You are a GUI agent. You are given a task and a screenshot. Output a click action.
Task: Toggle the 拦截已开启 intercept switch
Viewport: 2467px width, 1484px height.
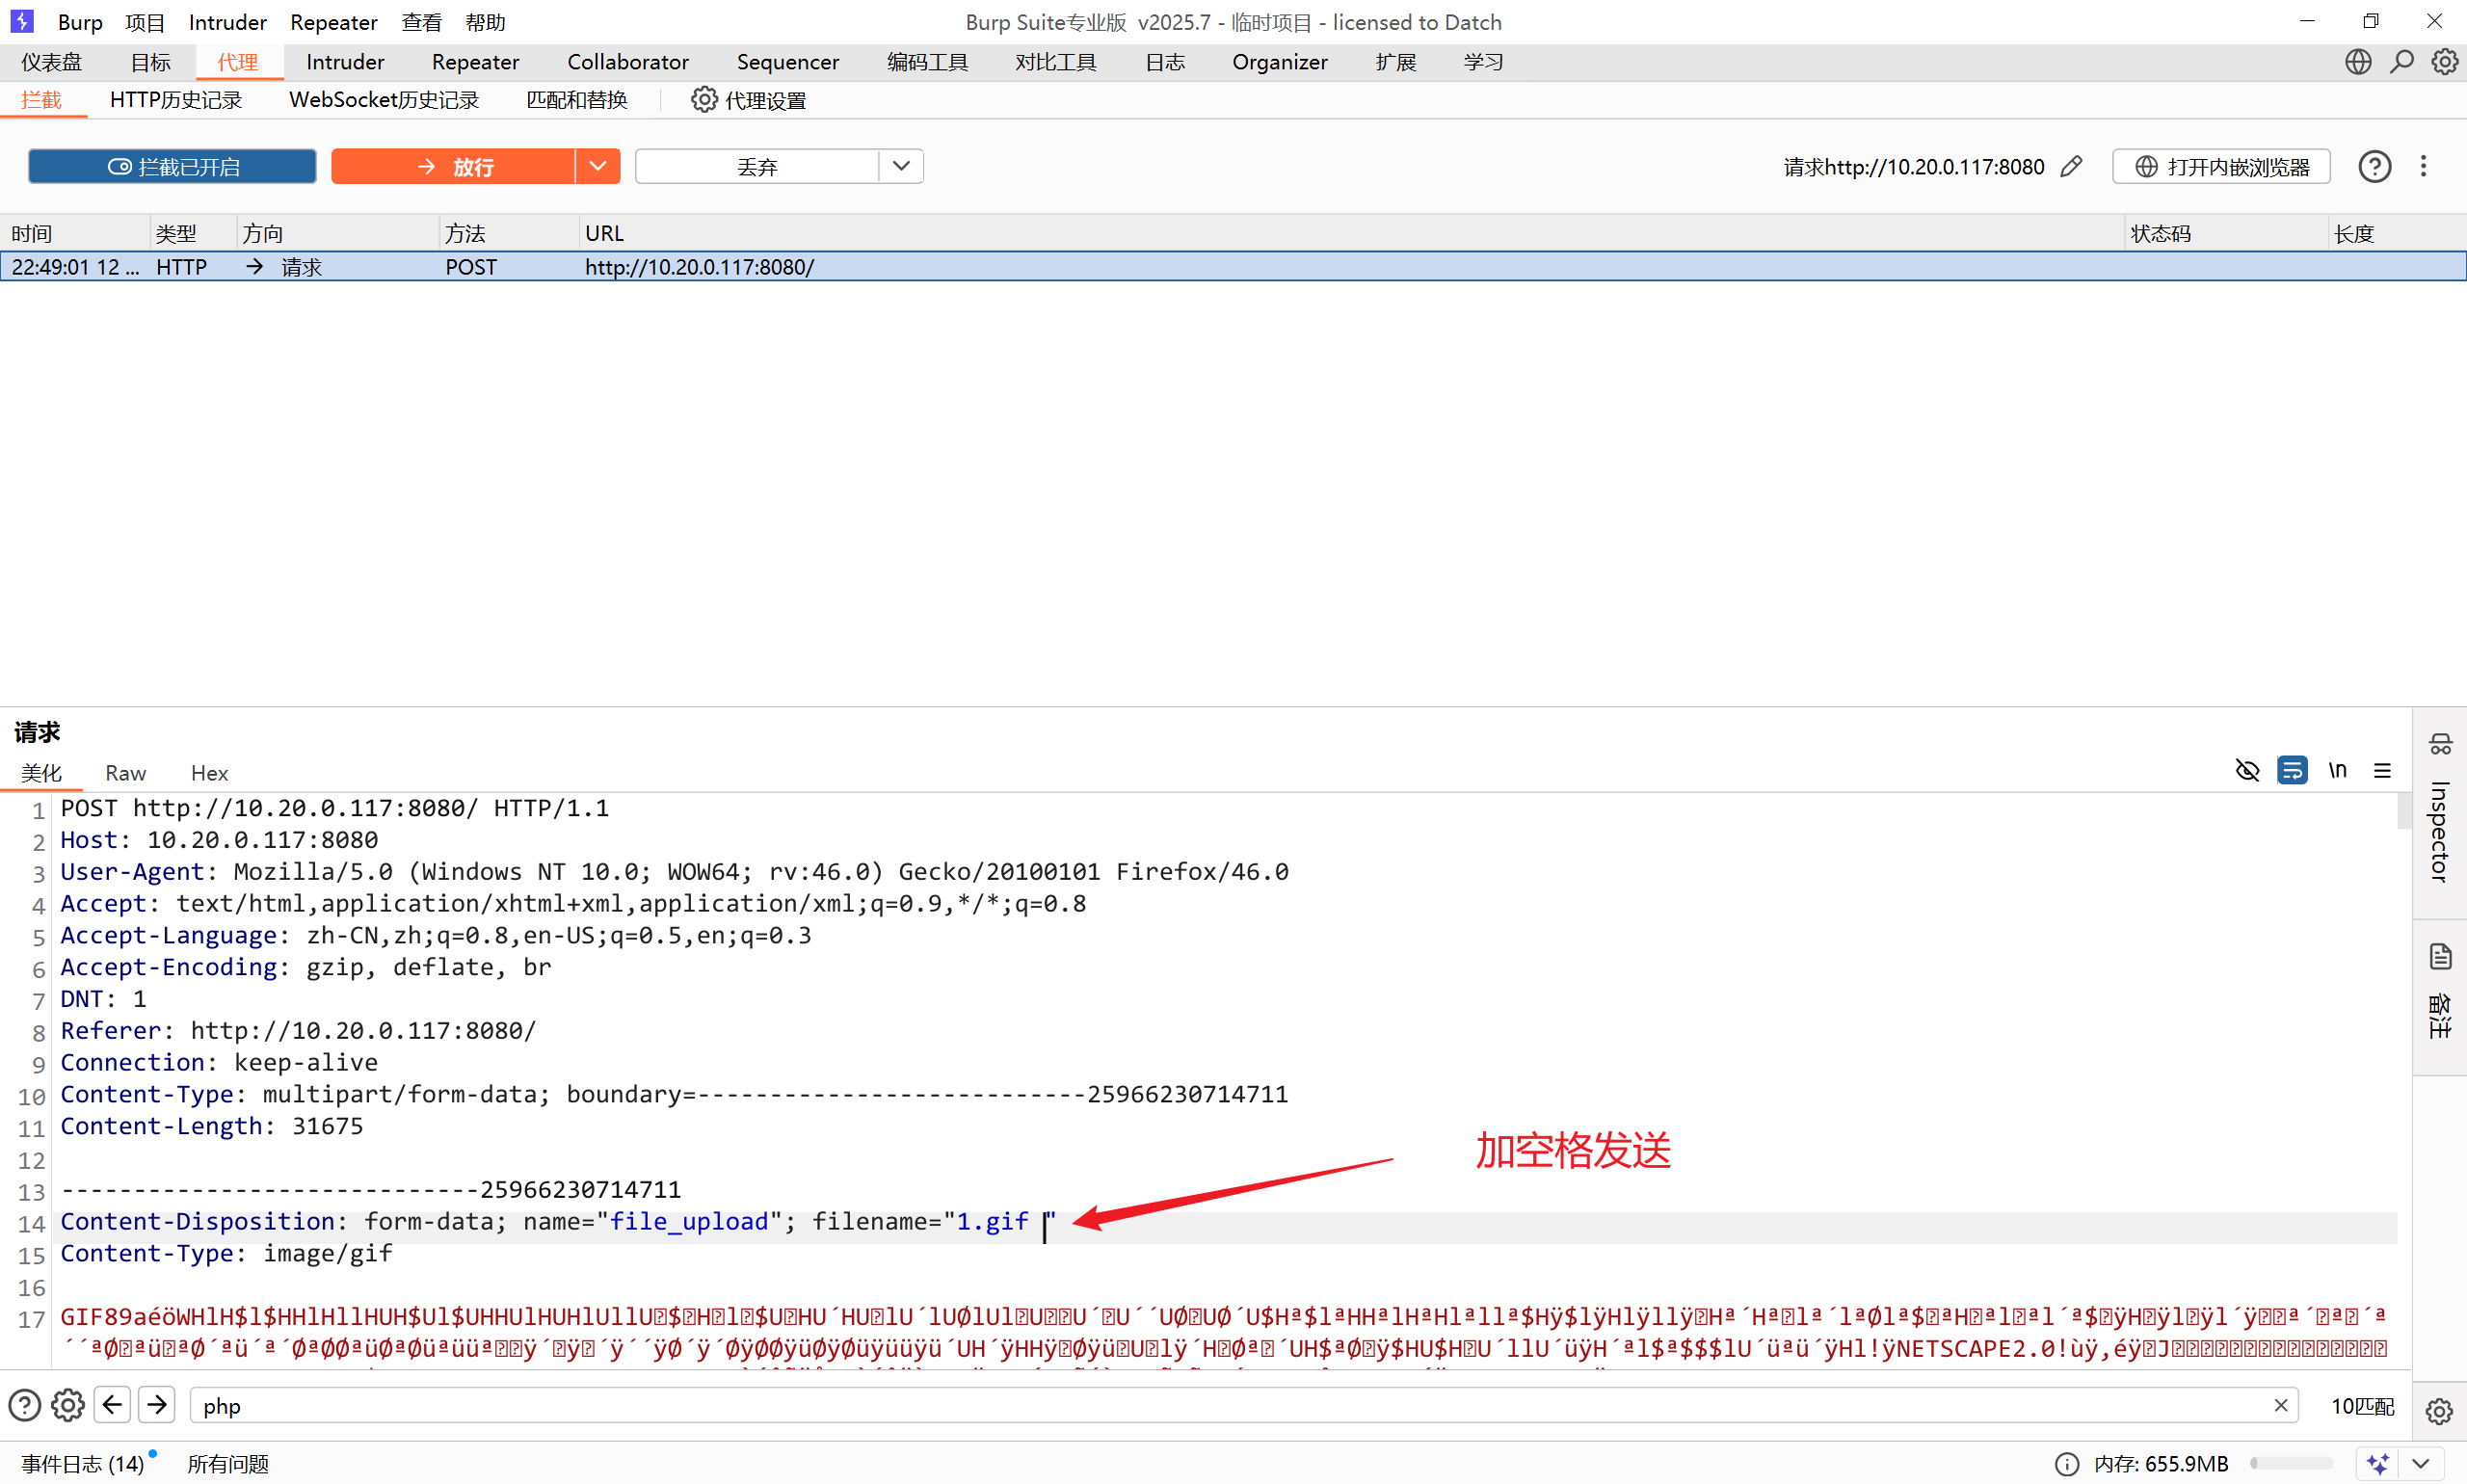pos(172,167)
